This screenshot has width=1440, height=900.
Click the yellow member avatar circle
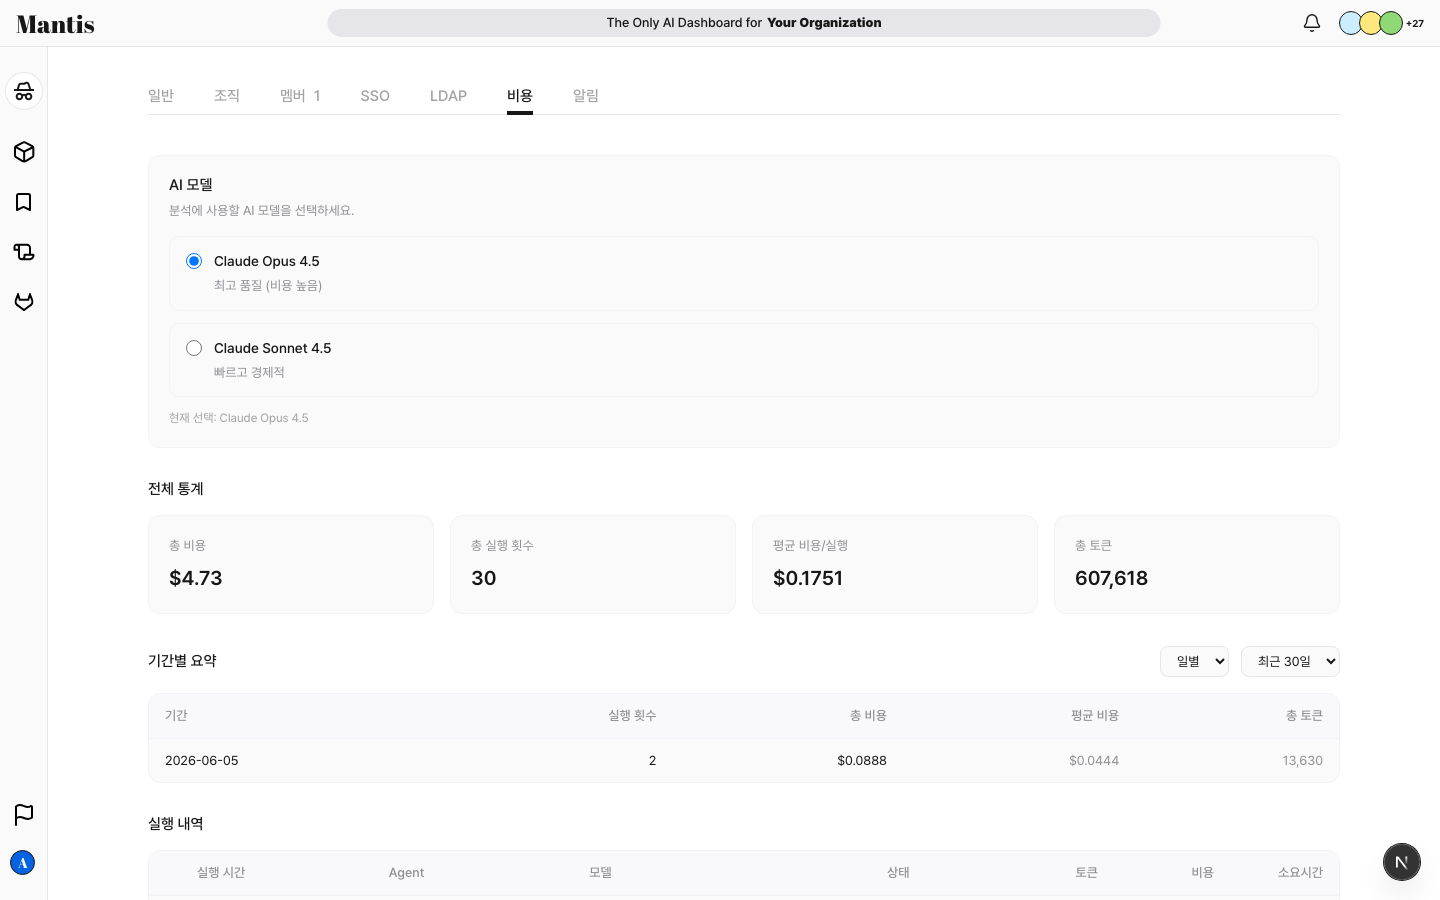pyautogui.click(x=1370, y=23)
